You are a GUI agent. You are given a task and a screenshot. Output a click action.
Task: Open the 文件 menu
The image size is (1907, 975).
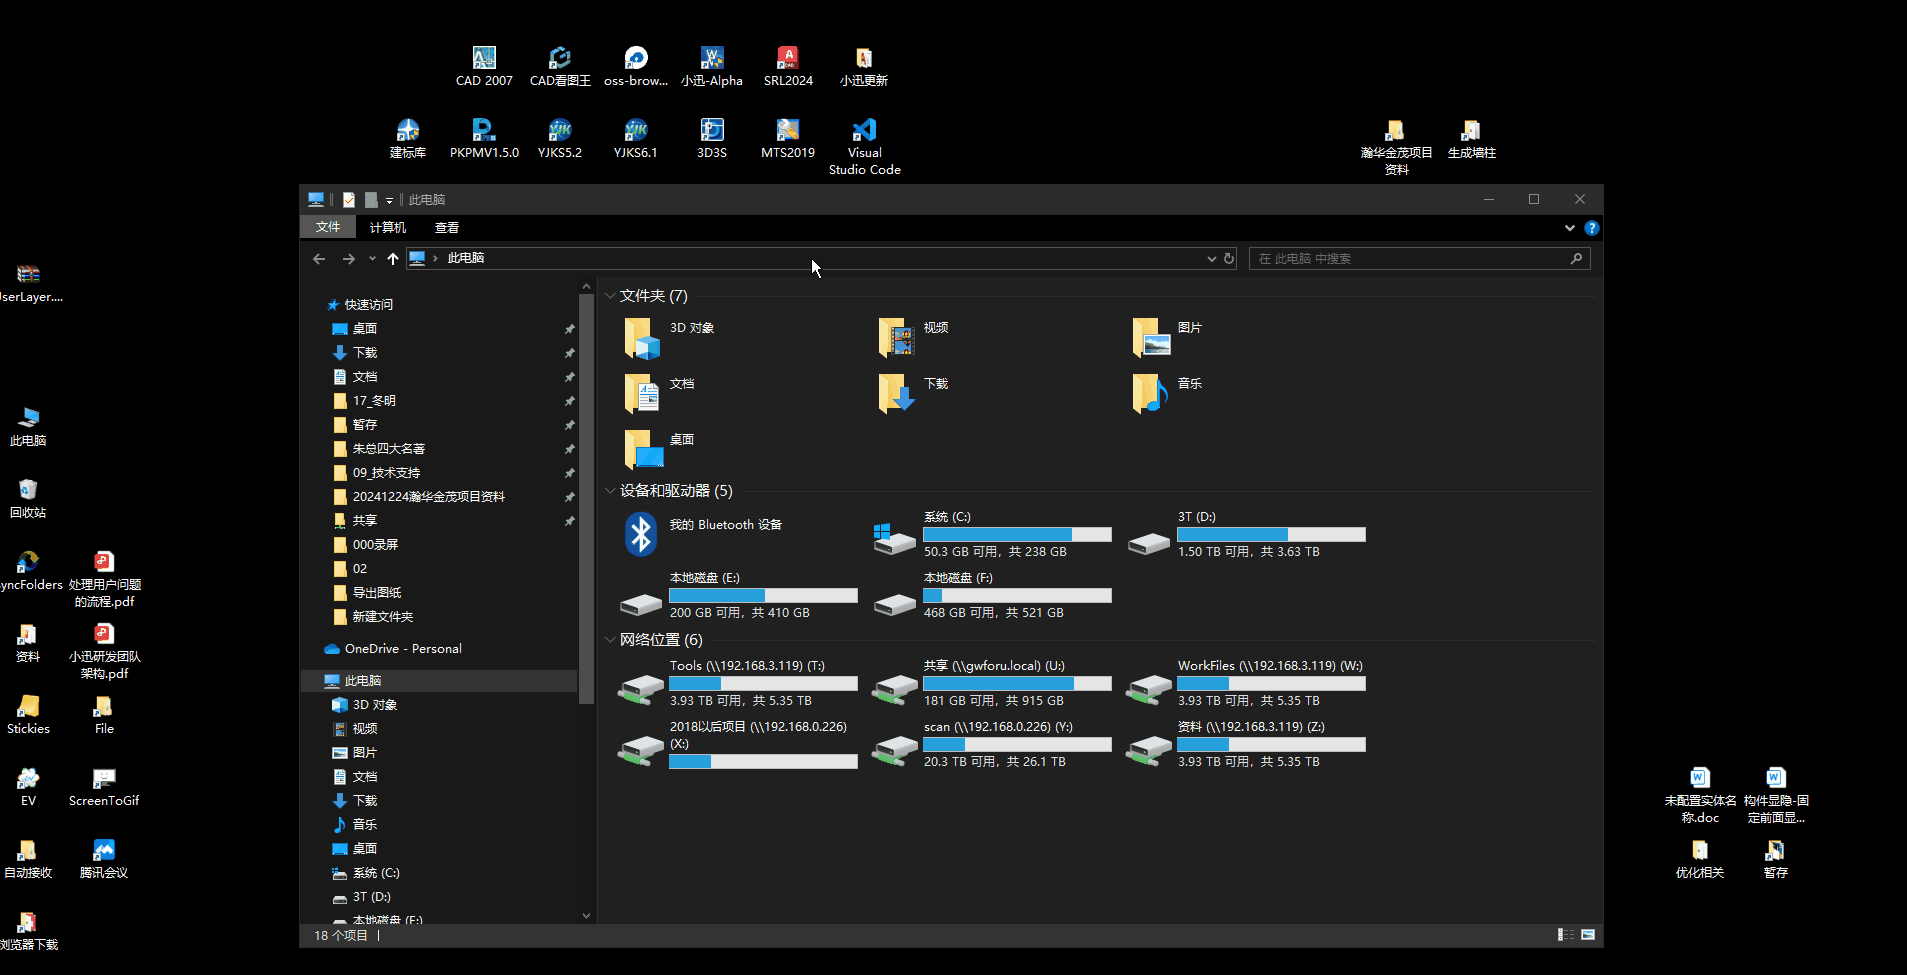click(x=328, y=228)
